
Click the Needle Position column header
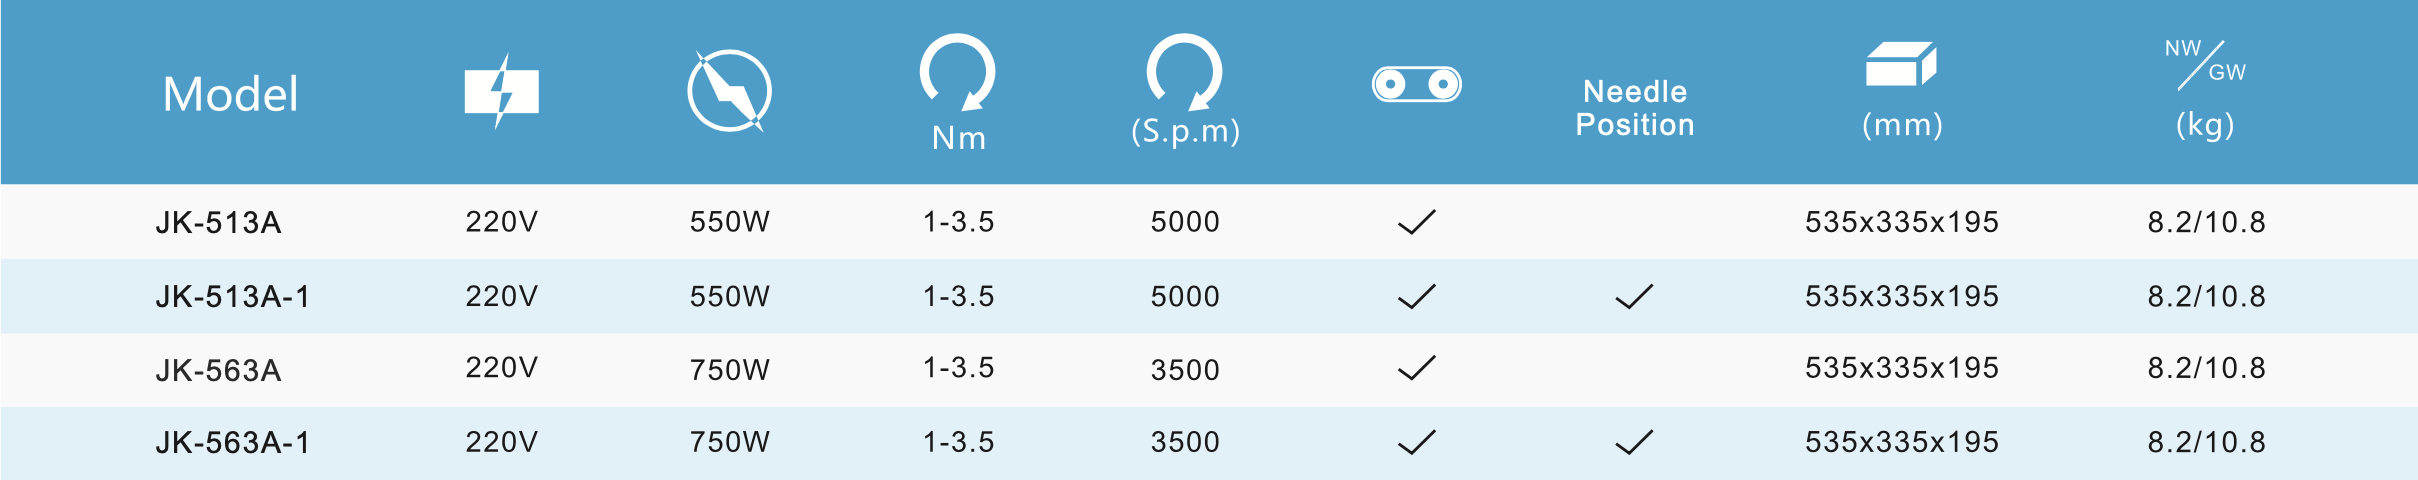[1635, 108]
